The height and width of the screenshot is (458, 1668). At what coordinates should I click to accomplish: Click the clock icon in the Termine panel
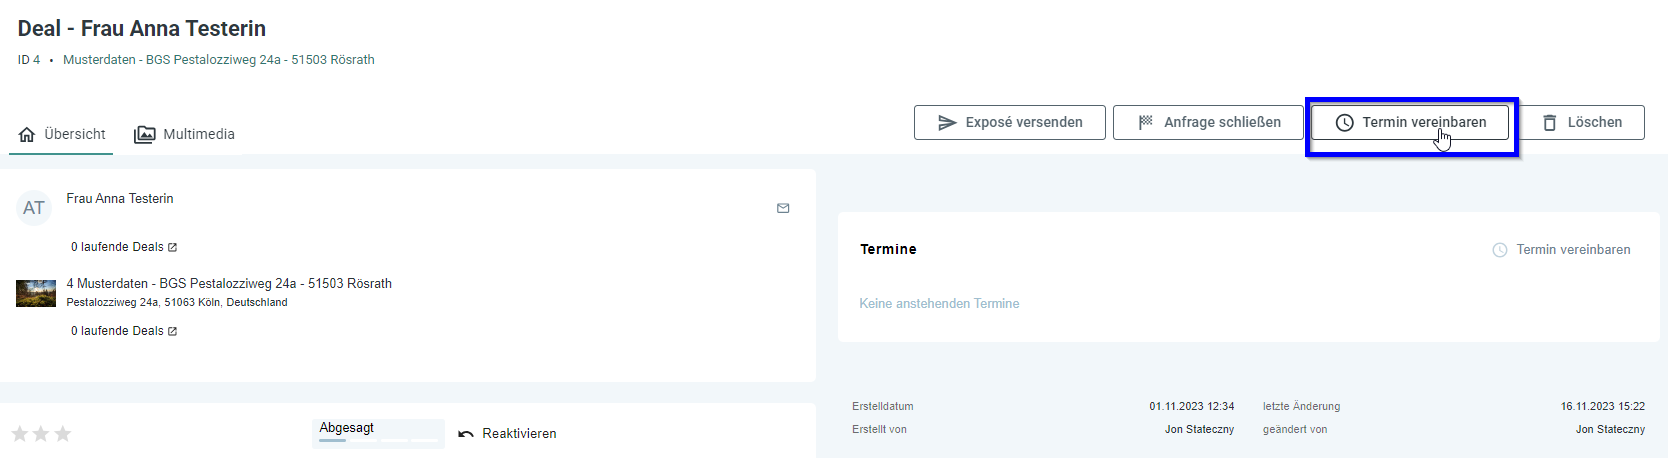coord(1500,250)
